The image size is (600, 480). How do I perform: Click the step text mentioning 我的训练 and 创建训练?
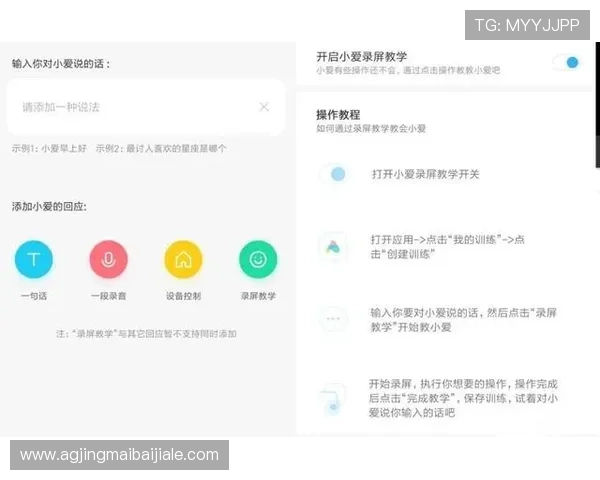(447, 247)
